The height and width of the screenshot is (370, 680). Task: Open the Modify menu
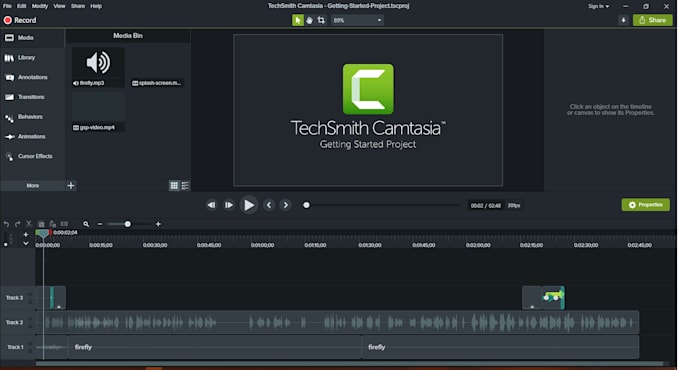(x=40, y=6)
